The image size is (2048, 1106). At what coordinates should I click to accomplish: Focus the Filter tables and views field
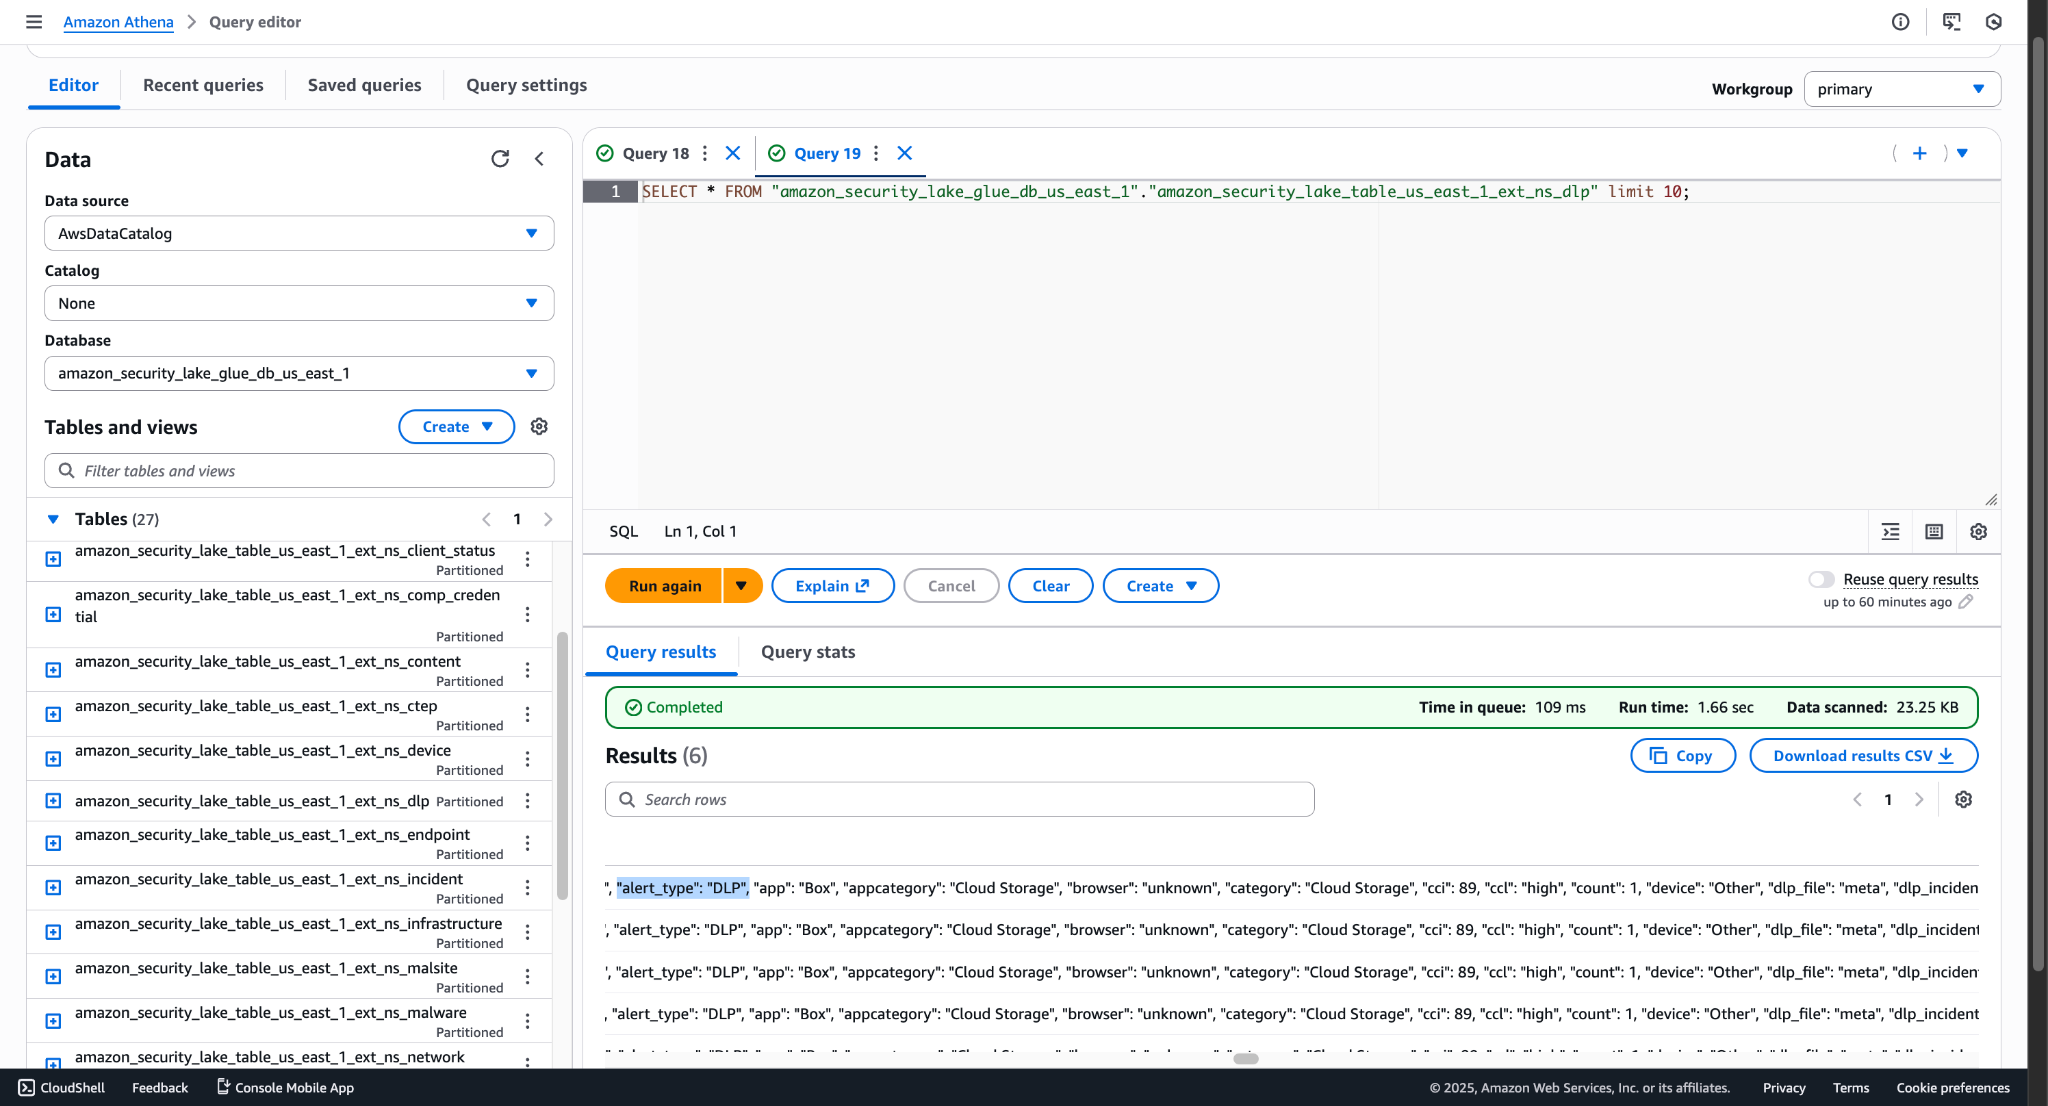[299, 471]
